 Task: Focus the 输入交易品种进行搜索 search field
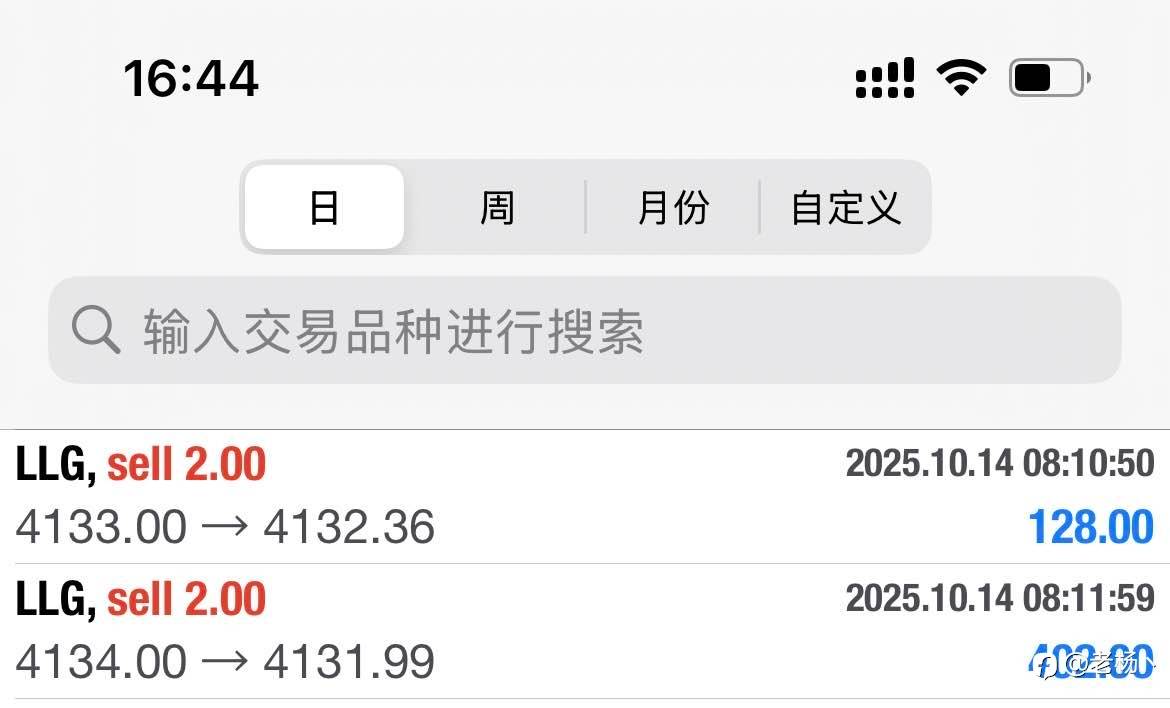pyautogui.click(x=600, y=330)
